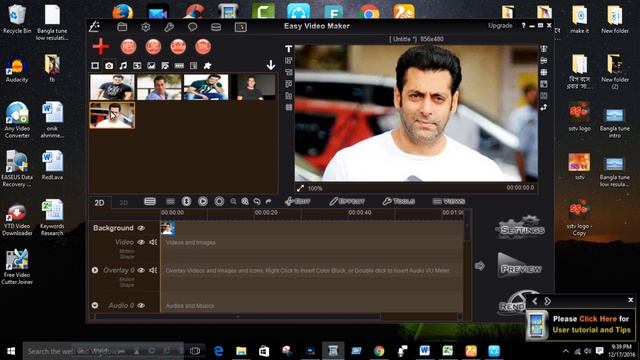Toggle visibility eye of Audio 0 track
The width and height of the screenshot is (640, 360).
(141, 305)
